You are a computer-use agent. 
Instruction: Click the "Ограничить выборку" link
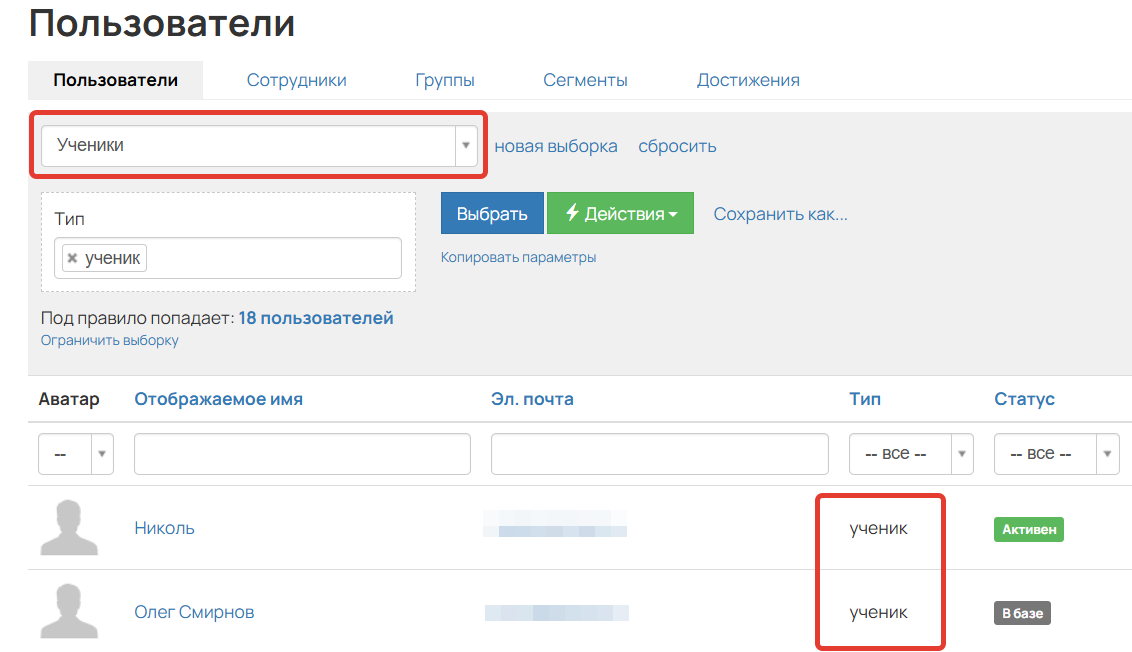(110, 339)
